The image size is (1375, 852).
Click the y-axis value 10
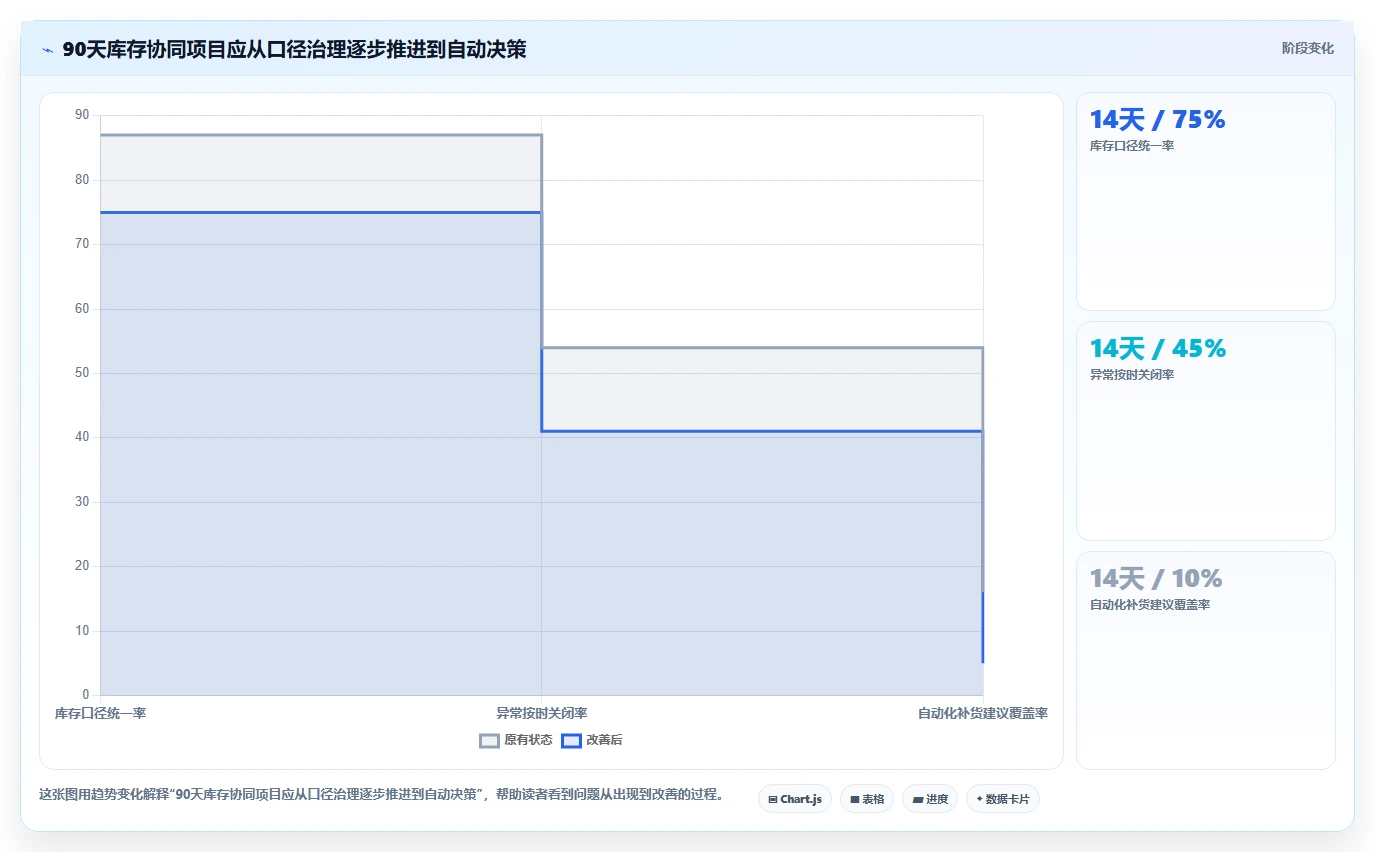point(82,631)
